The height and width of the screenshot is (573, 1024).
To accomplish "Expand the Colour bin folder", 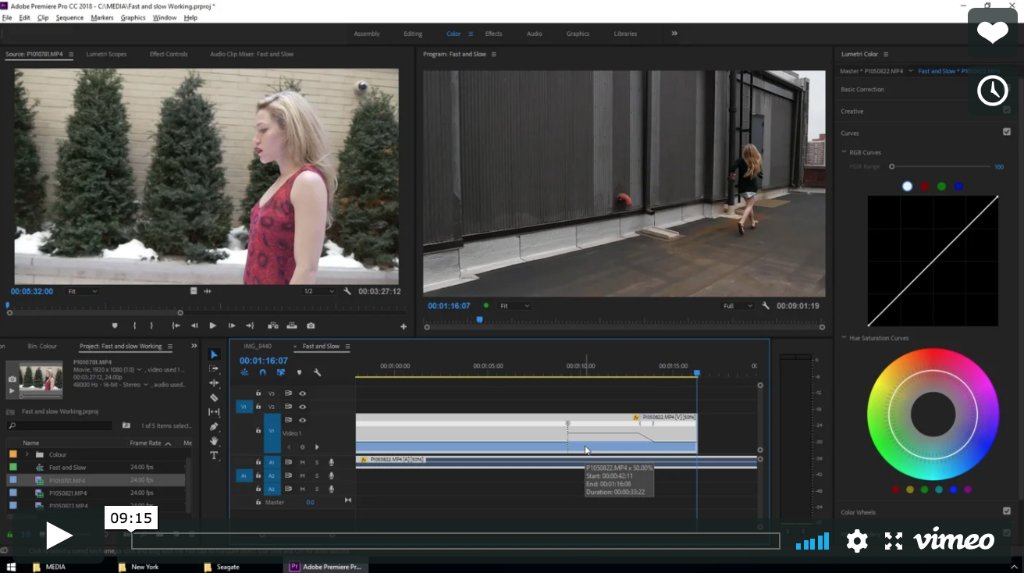I will pos(27,454).
